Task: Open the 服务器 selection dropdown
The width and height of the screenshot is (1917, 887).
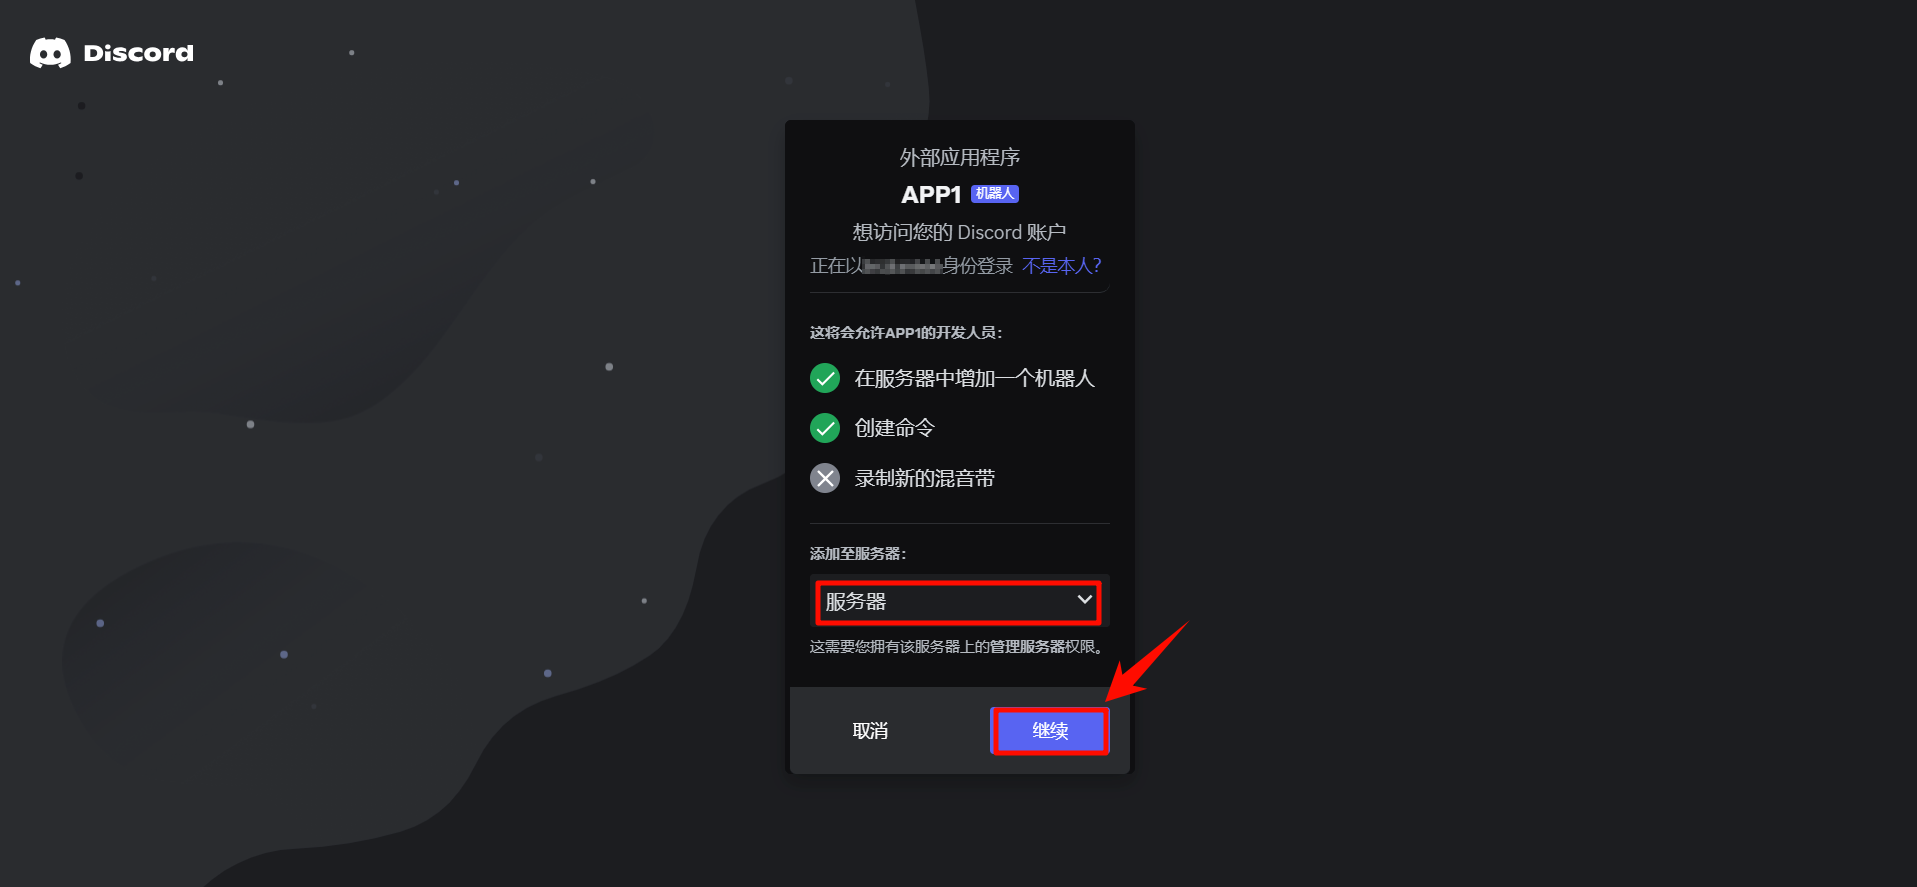Action: (959, 602)
